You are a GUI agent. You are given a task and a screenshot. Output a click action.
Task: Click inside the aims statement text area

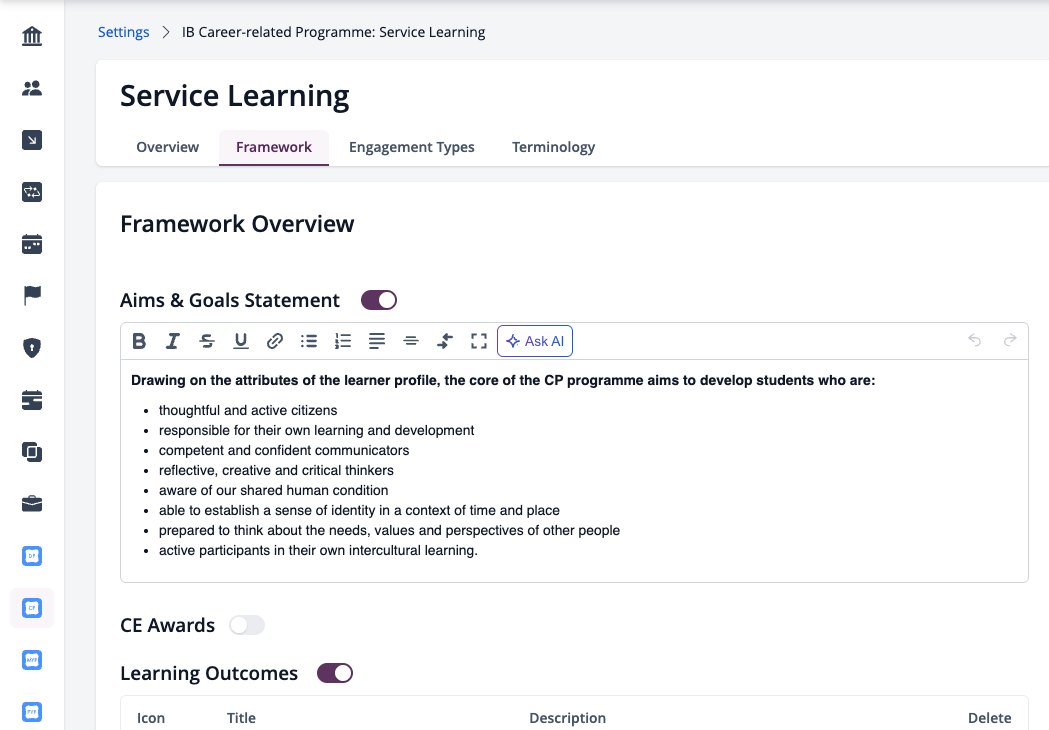click(574, 471)
